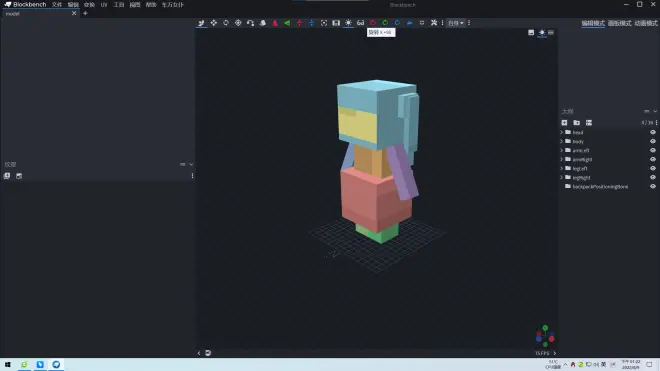Click the red X axis on navigation gizmo
Viewport: 660px width, 371px height.
click(552, 338)
